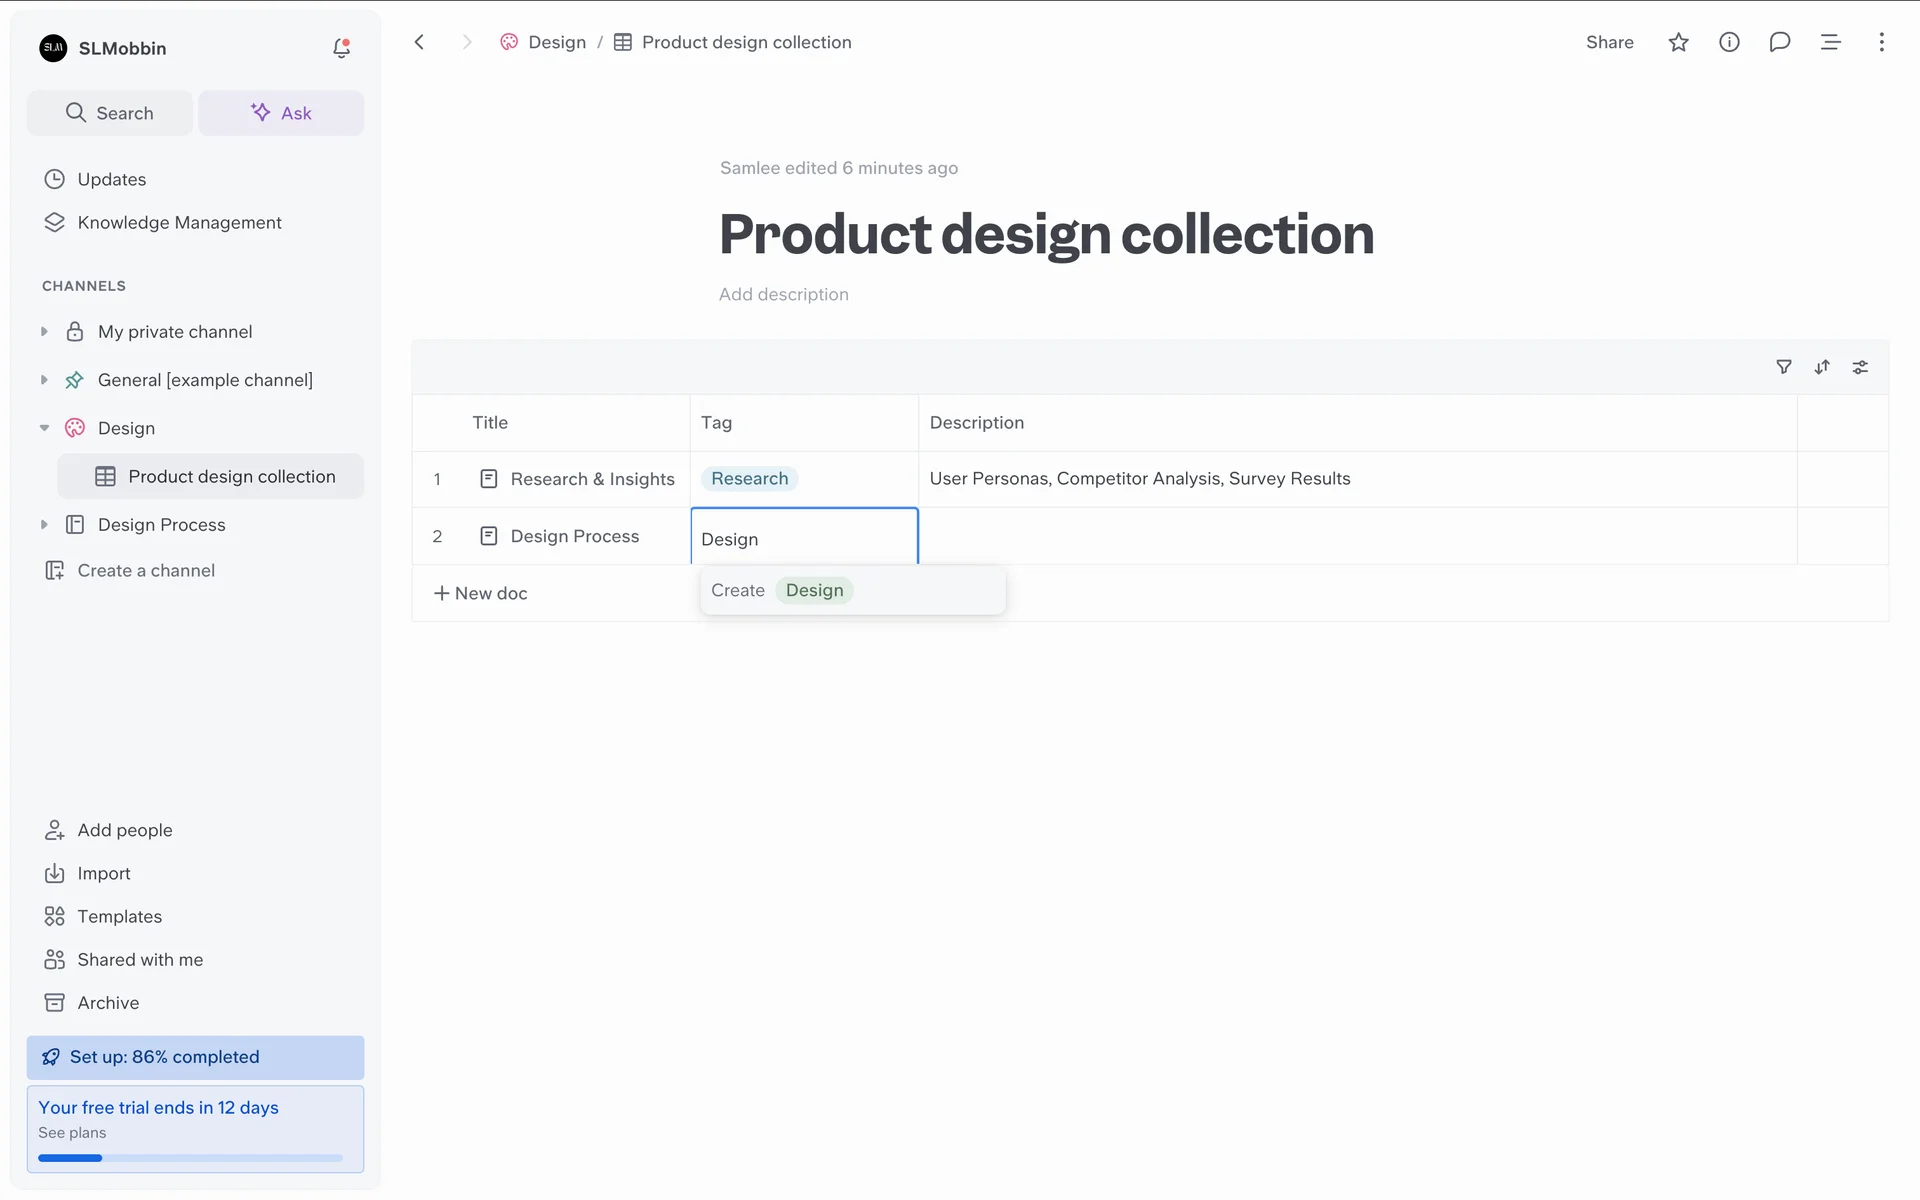Open the collection info icon

[x=1729, y=42]
